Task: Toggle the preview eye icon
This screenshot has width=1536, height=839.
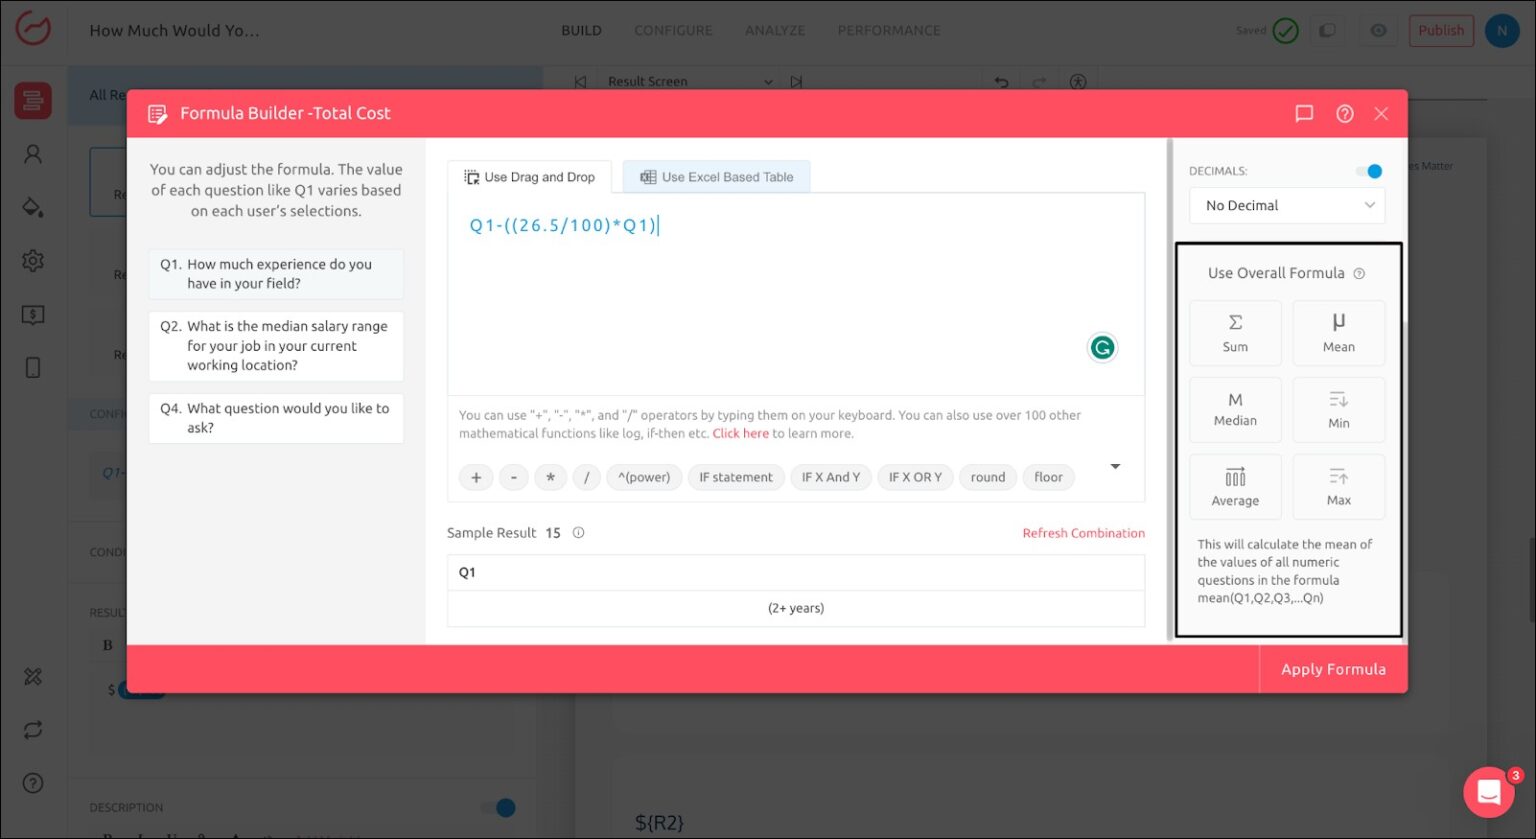Action: coord(1378,31)
